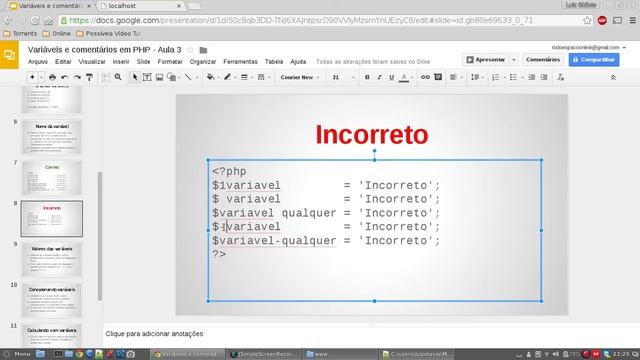640x360 pixels.
Task: Select slide 10 'Concatenando variáveis' thumbnail
Action: coord(52,300)
